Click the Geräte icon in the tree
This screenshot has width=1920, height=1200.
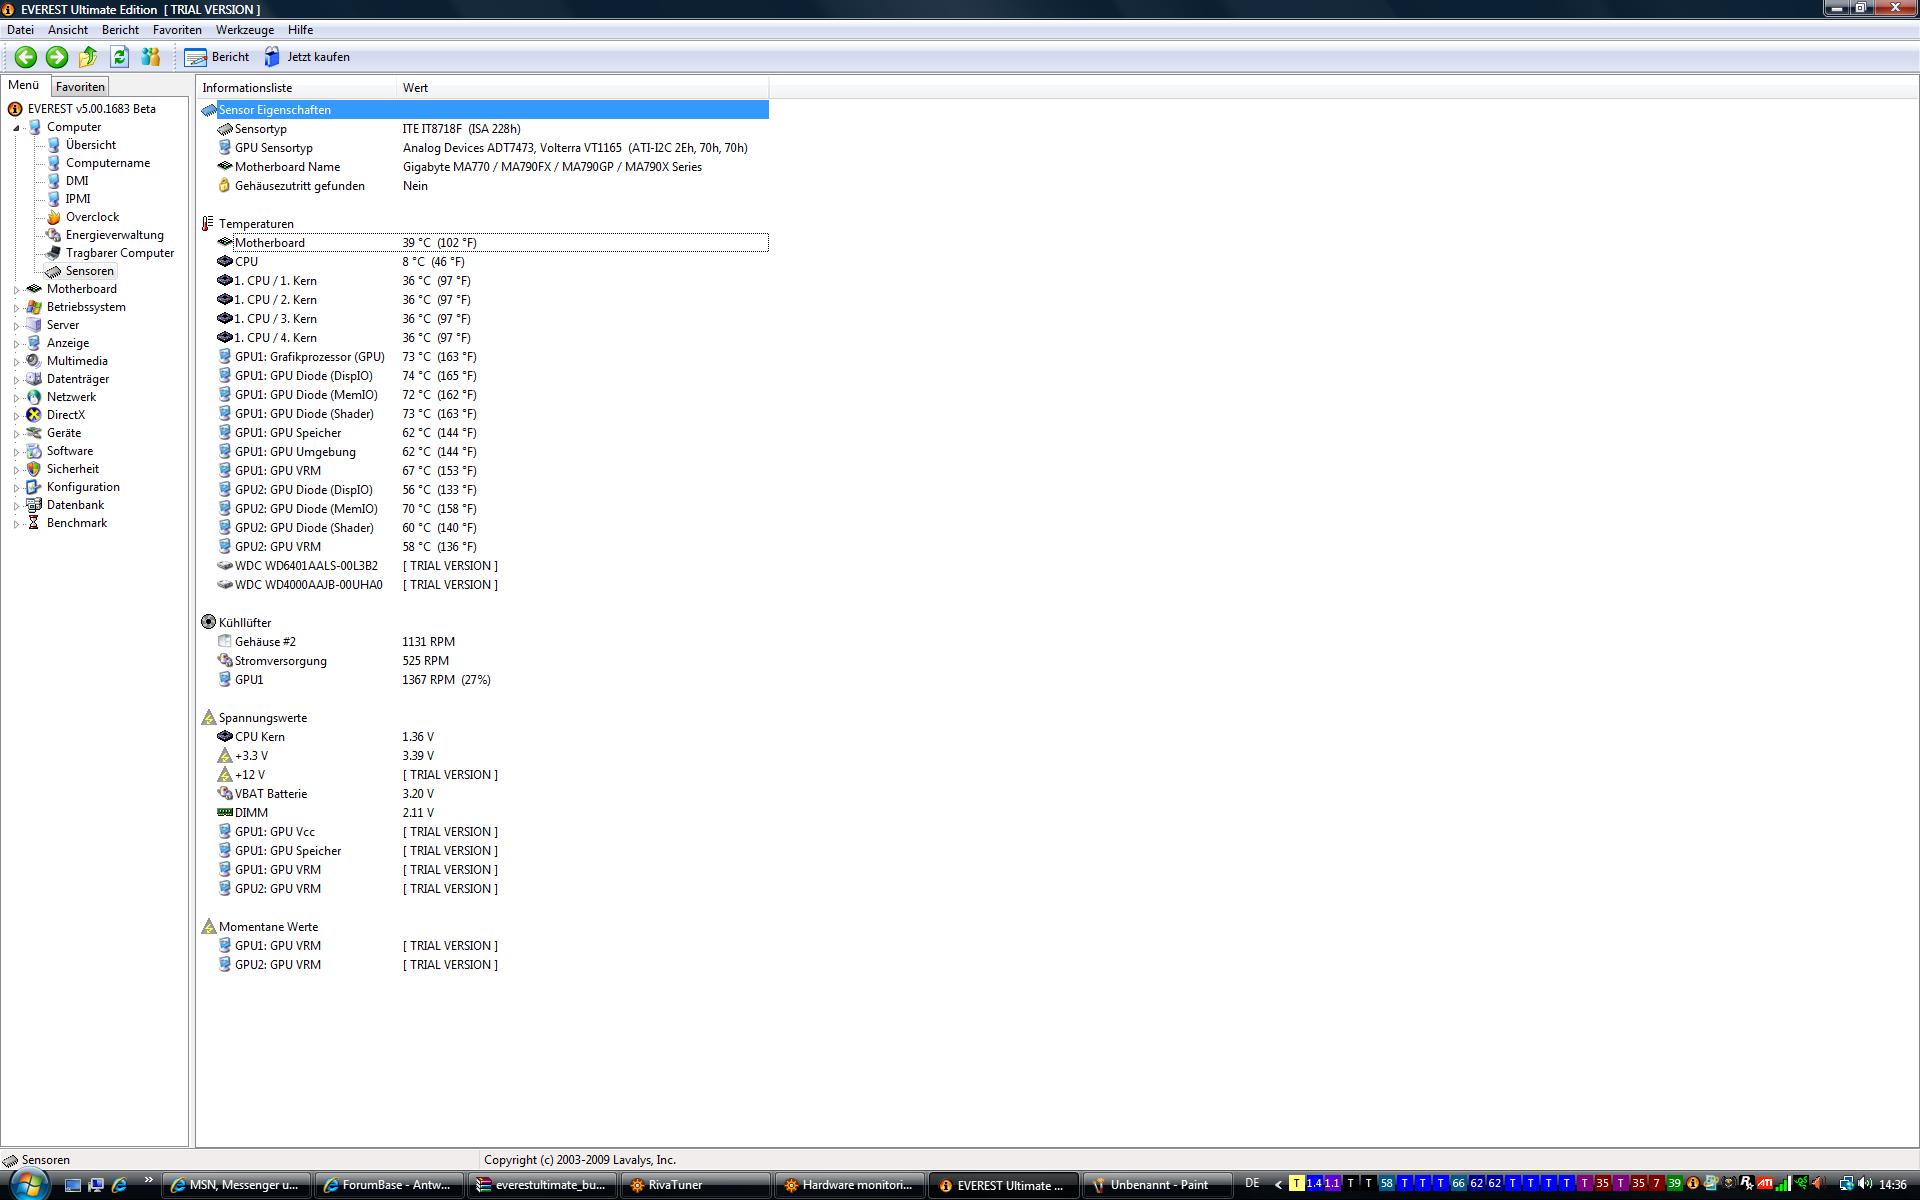tap(34, 433)
